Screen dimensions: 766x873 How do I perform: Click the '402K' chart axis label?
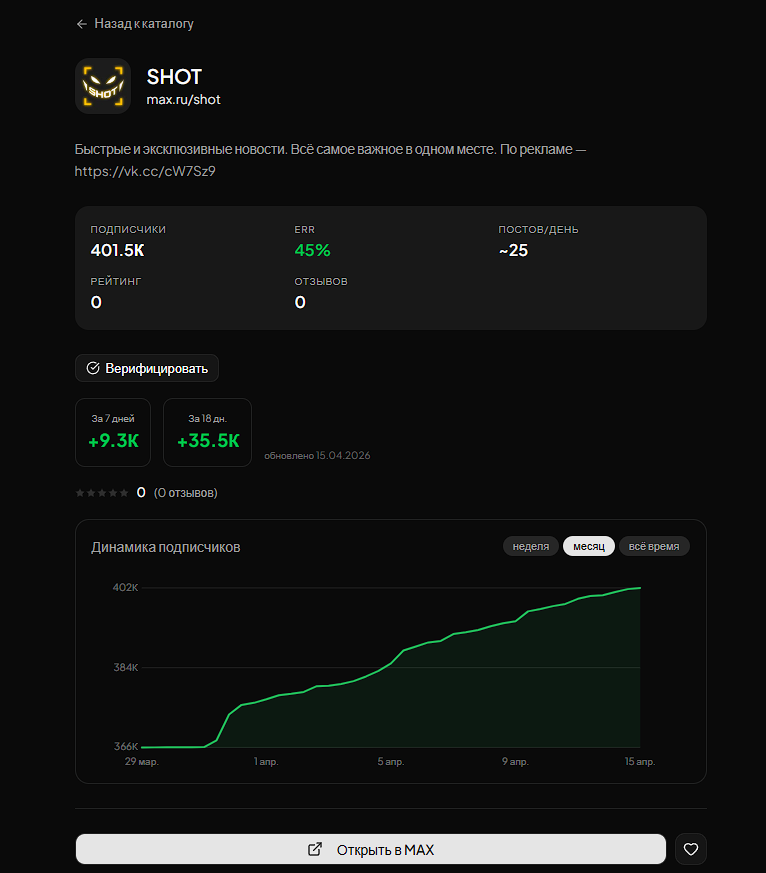pyautogui.click(x=125, y=587)
